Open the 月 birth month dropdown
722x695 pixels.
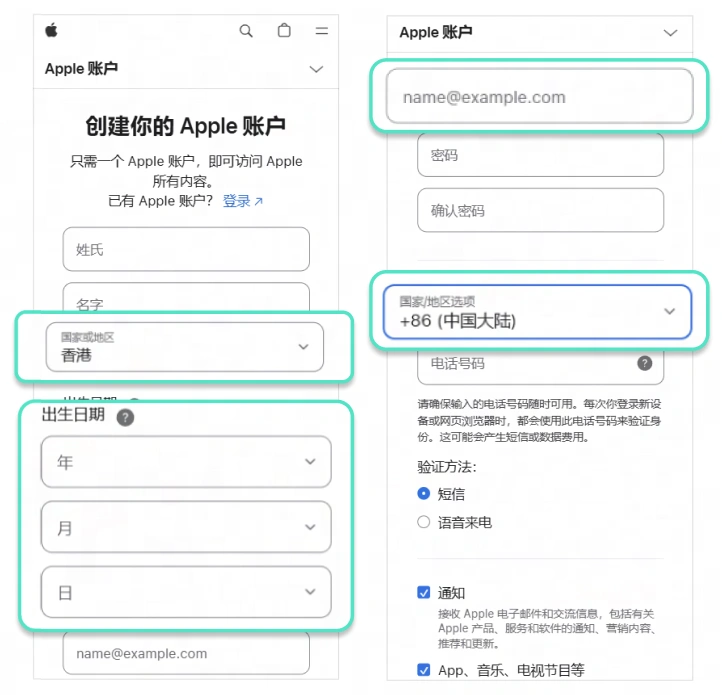pos(186,527)
